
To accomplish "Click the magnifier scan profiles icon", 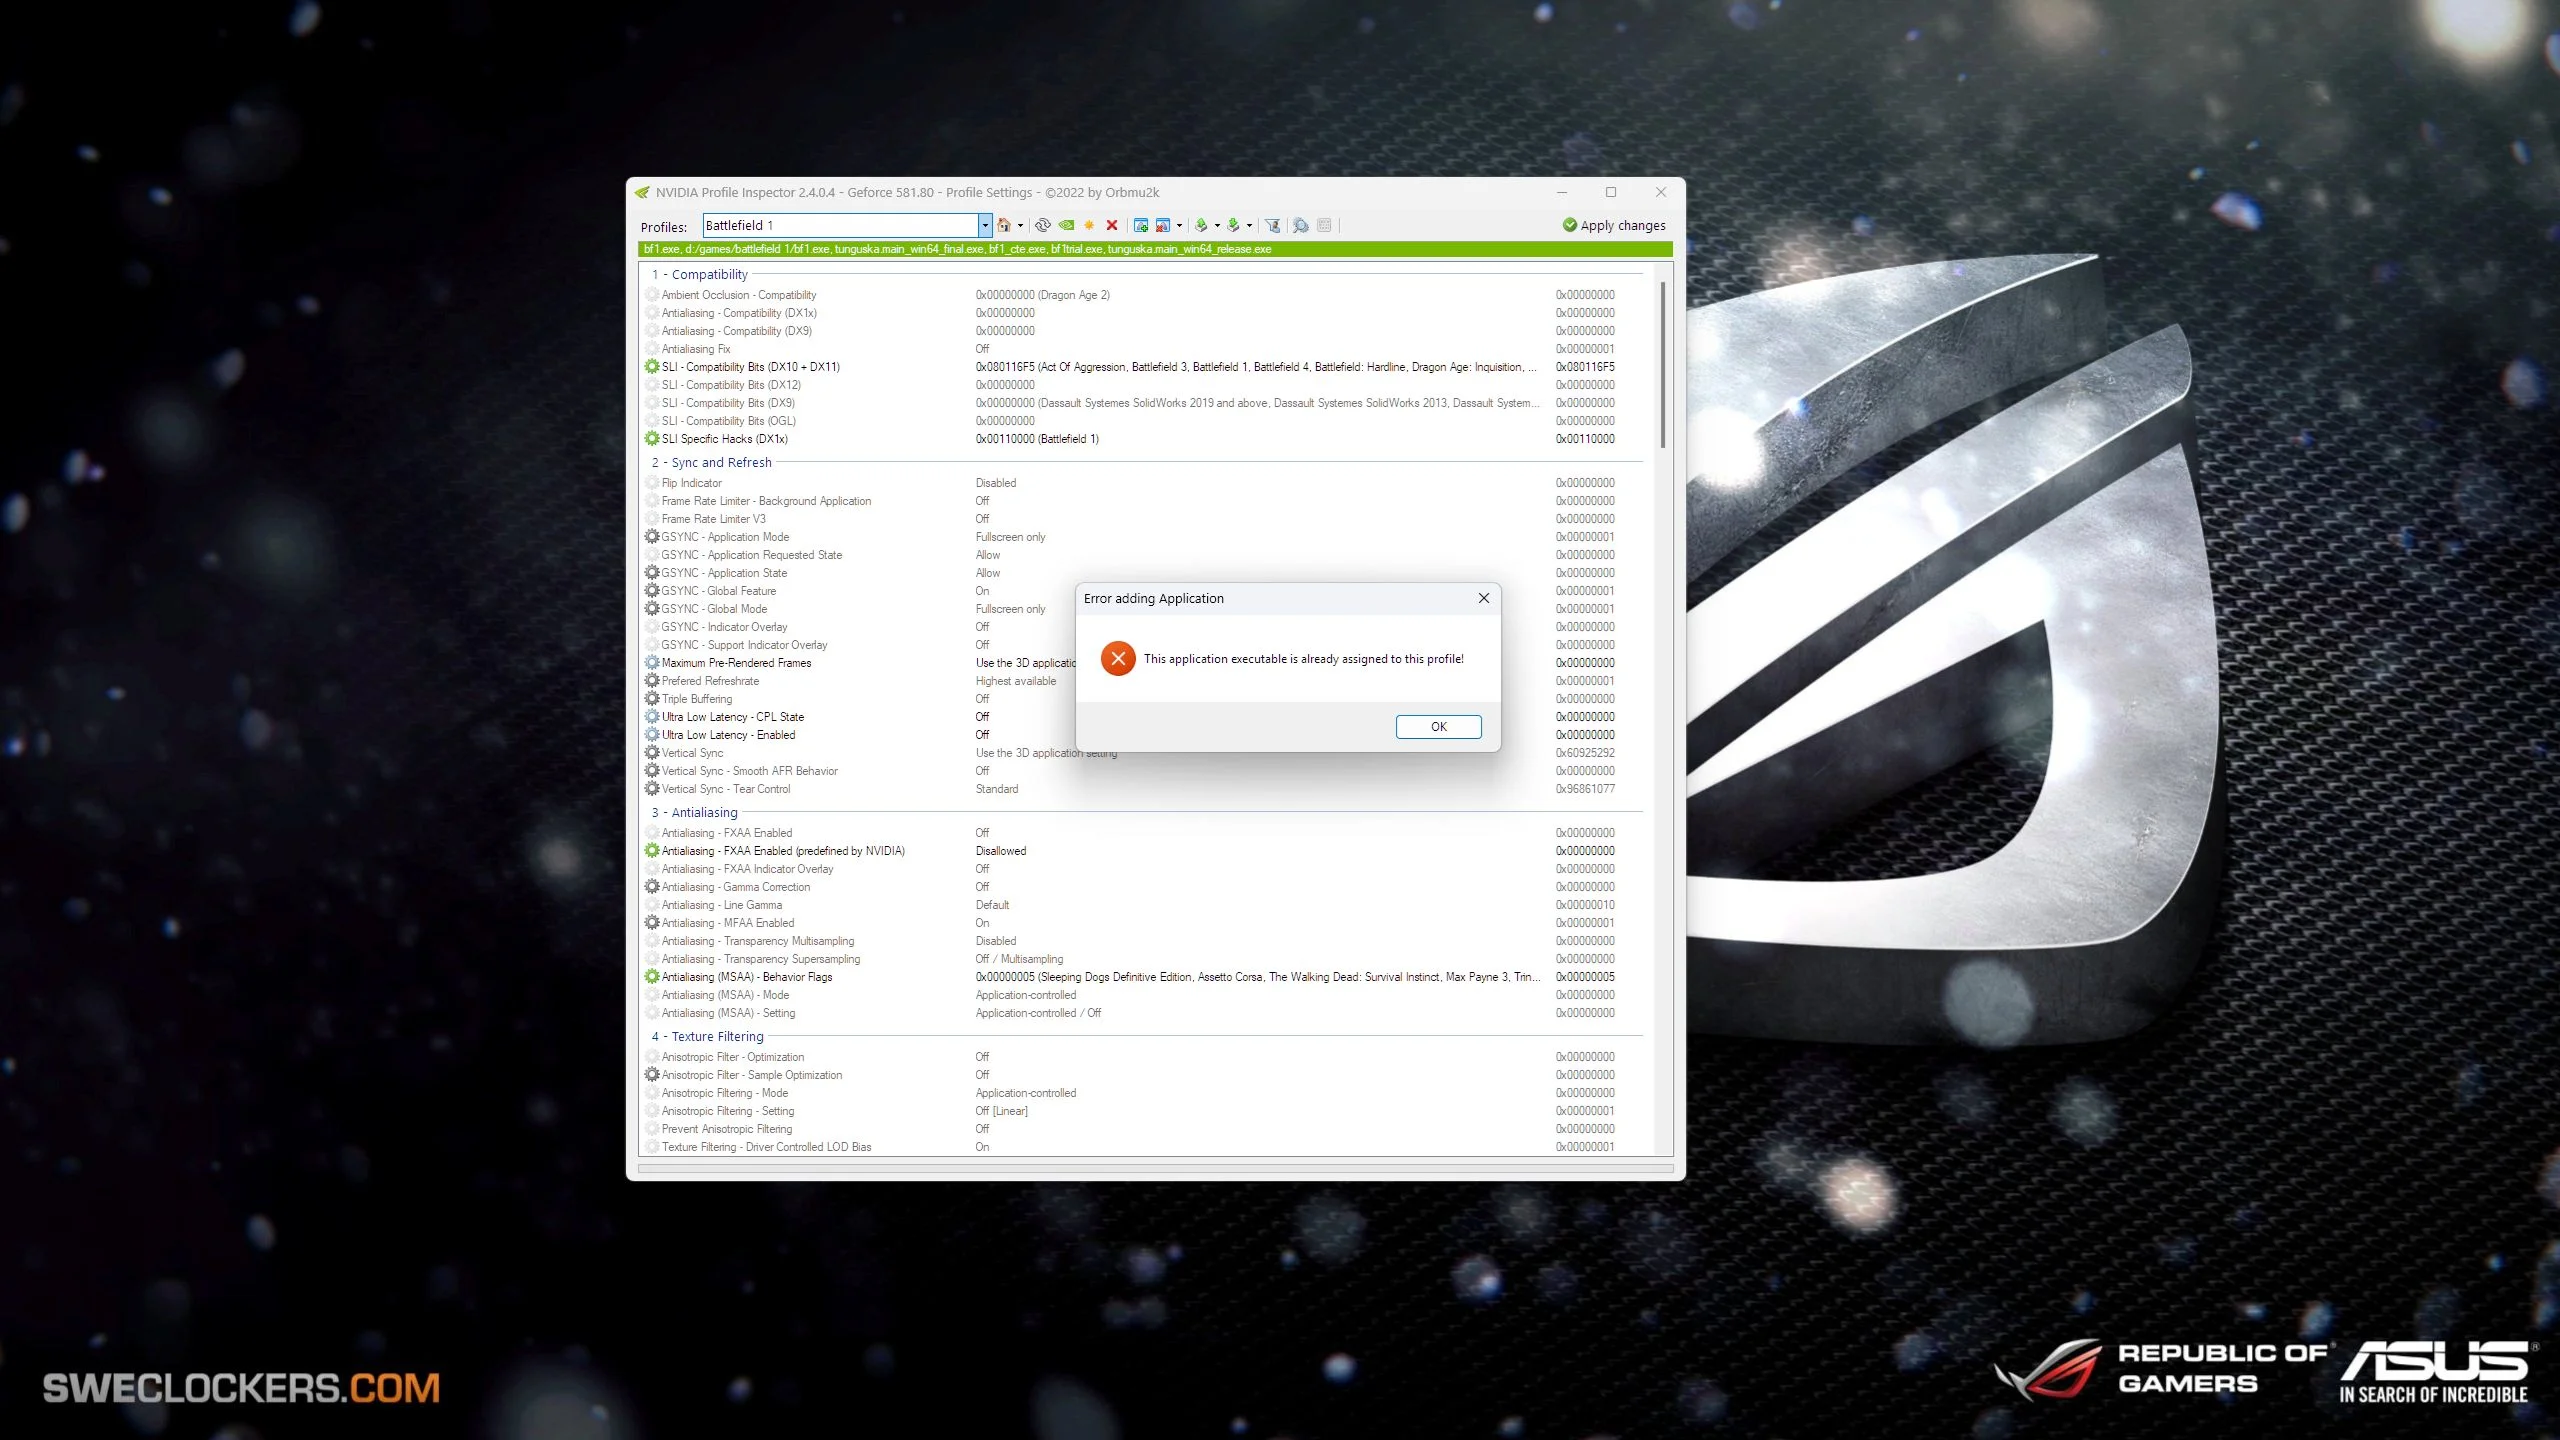I will pyautogui.click(x=1300, y=225).
